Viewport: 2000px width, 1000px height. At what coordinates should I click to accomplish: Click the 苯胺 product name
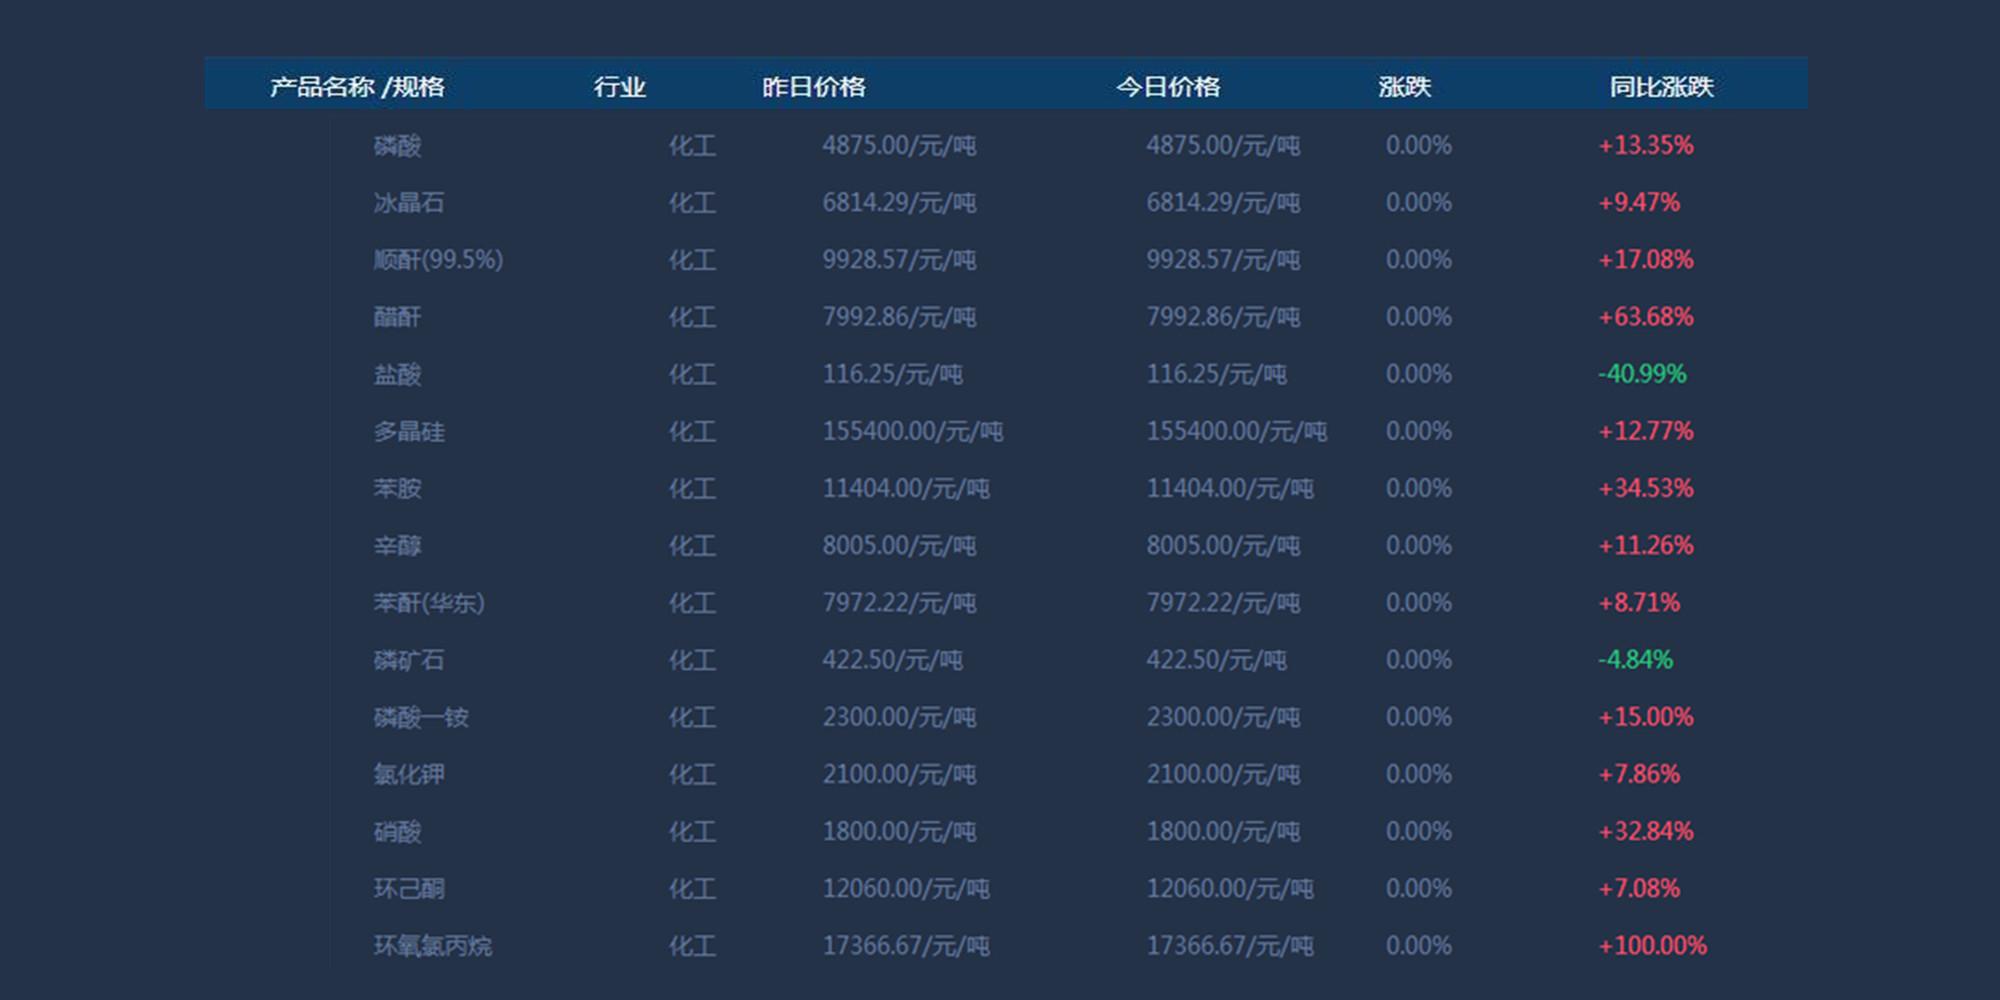[x=397, y=489]
